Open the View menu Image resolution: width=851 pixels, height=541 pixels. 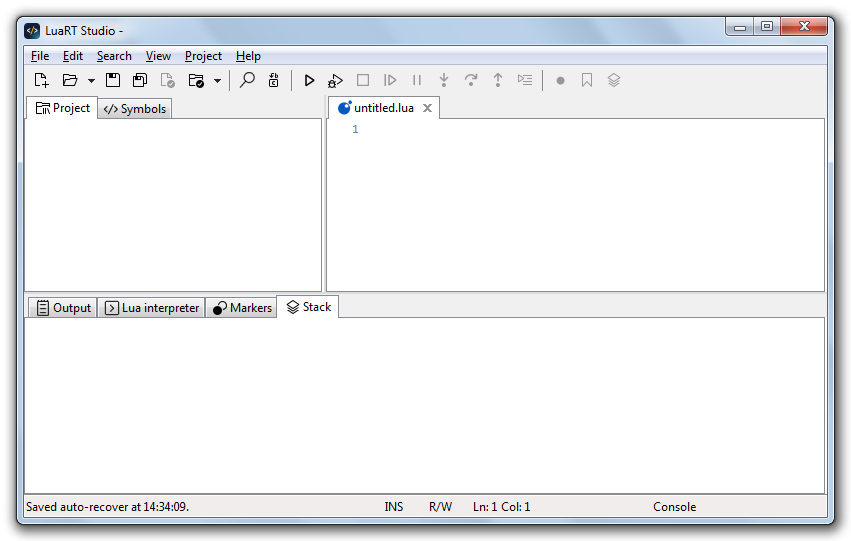[x=158, y=56]
